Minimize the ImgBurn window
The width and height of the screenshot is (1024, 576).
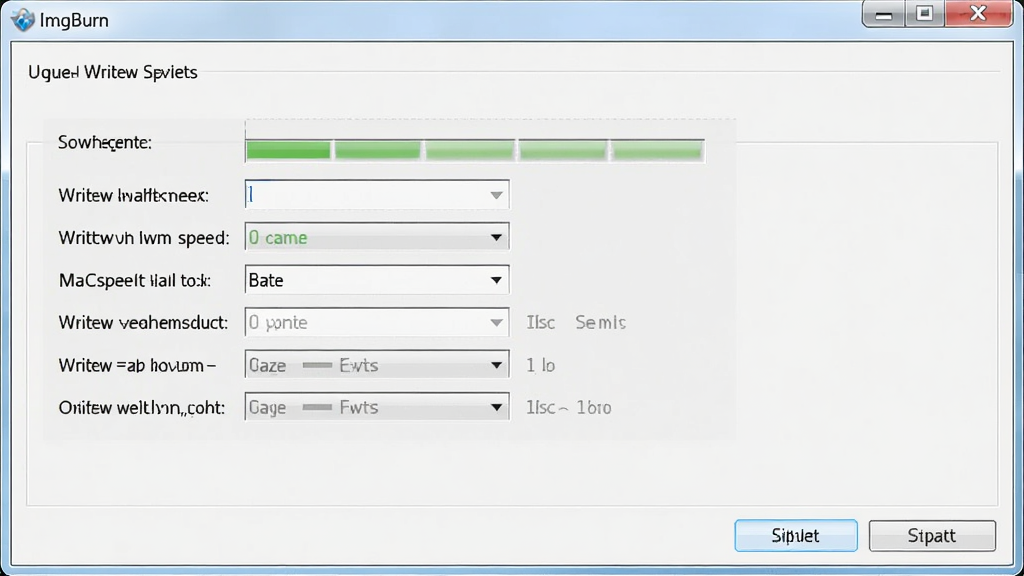[884, 14]
